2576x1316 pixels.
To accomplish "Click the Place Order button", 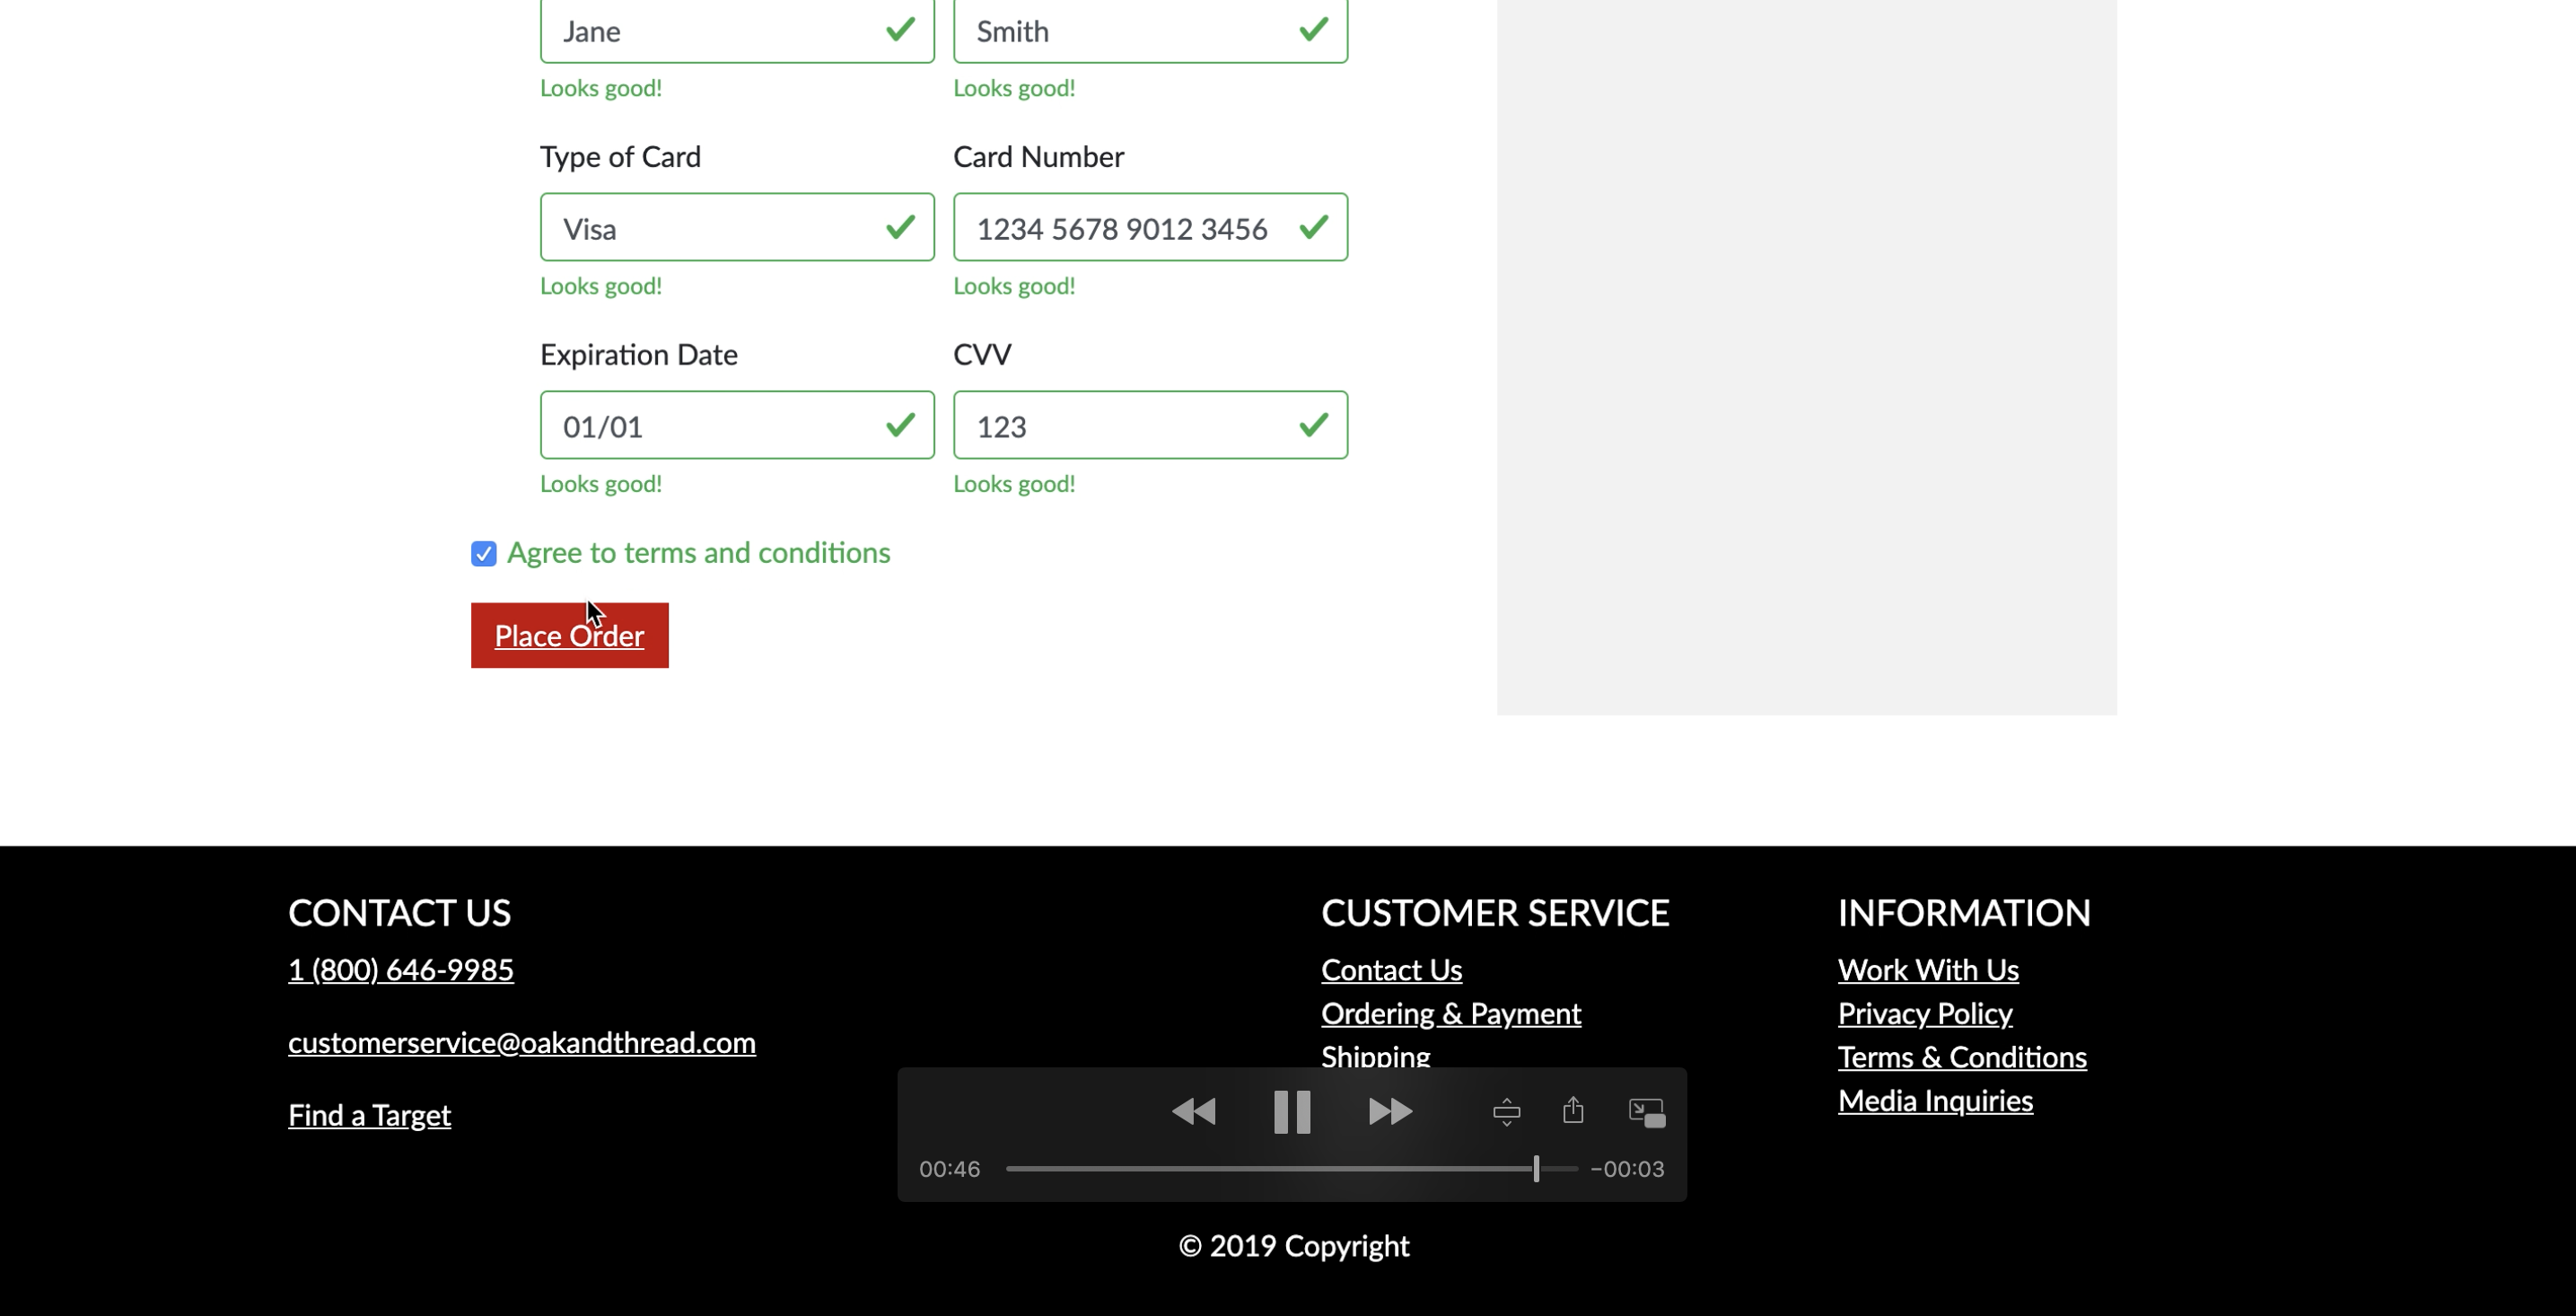I will tap(569, 636).
